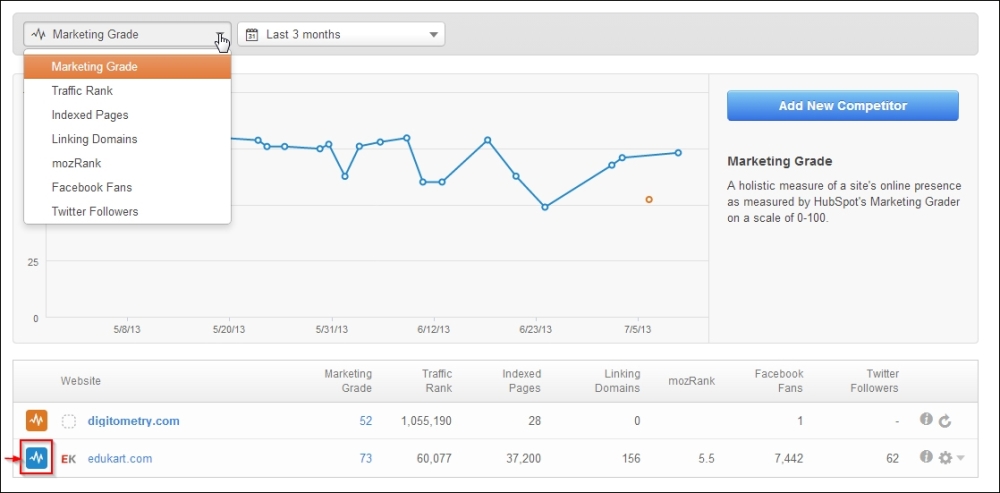
Task: Click info icon in edukart.com row
Action: click(x=926, y=458)
